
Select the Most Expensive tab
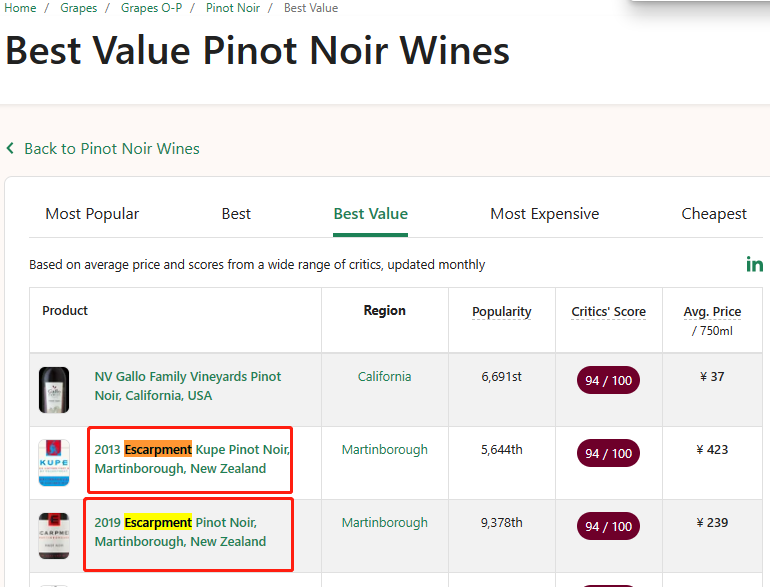coord(544,214)
